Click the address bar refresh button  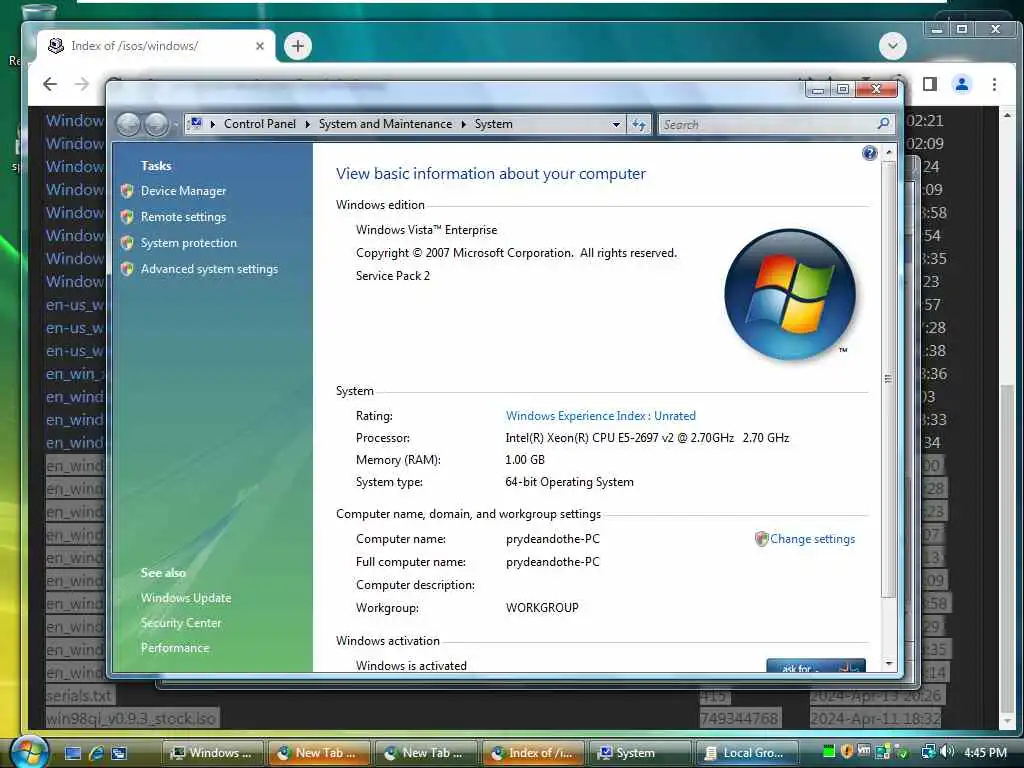(639, 124)
